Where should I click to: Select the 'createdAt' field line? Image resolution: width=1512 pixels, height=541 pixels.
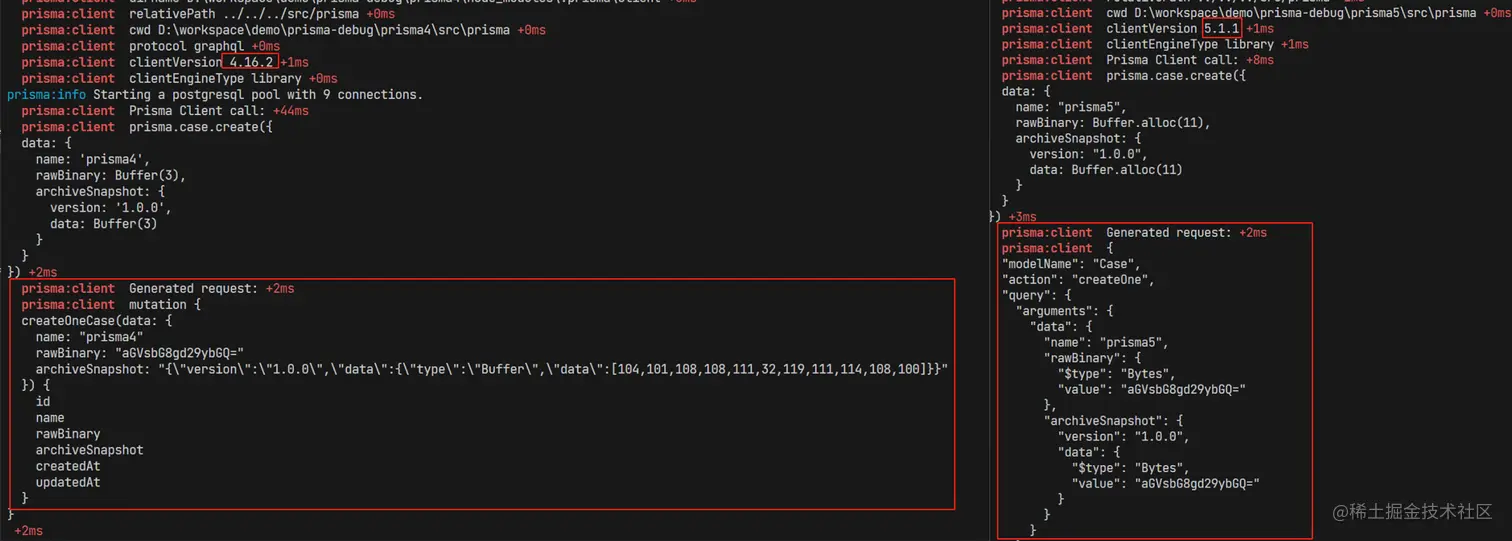click(68, 466)
